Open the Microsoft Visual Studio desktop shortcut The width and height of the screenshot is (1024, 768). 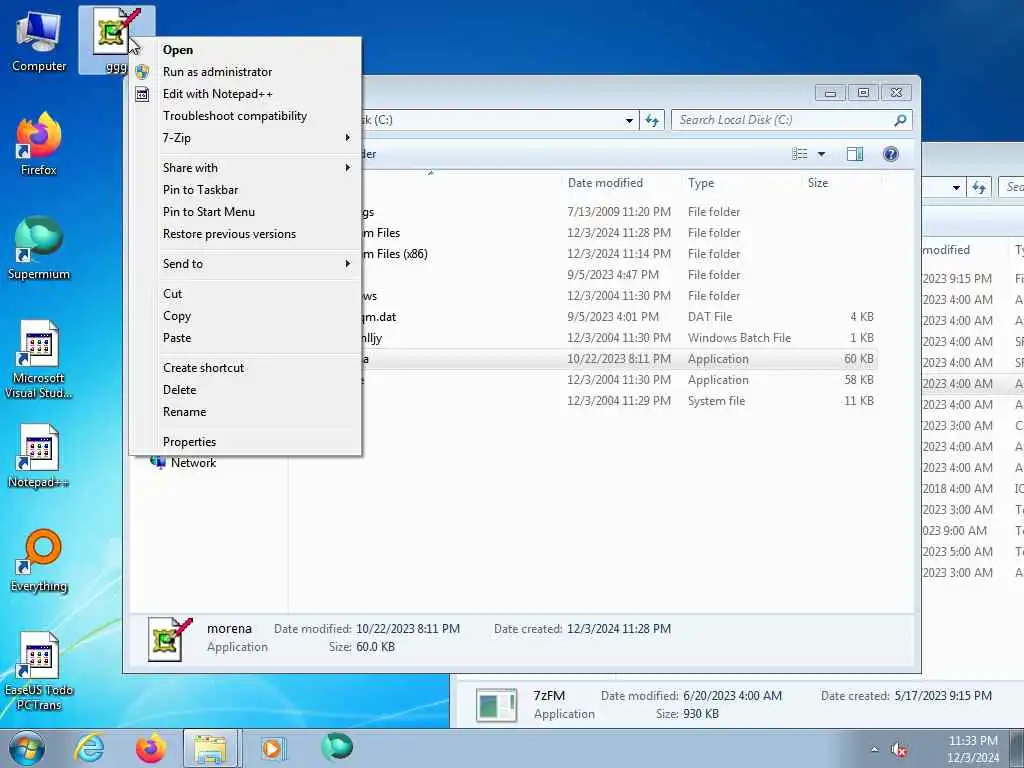(x=39, y=360)
